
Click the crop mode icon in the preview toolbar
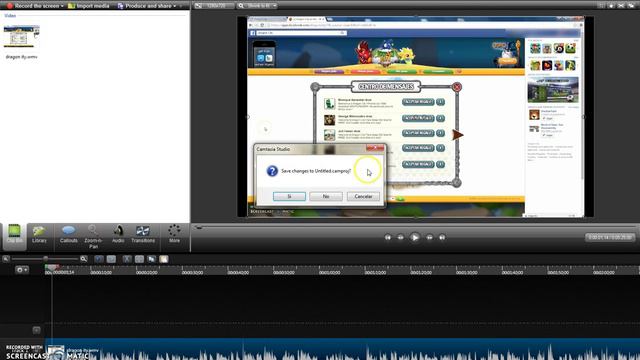click(x=601, y=6)
